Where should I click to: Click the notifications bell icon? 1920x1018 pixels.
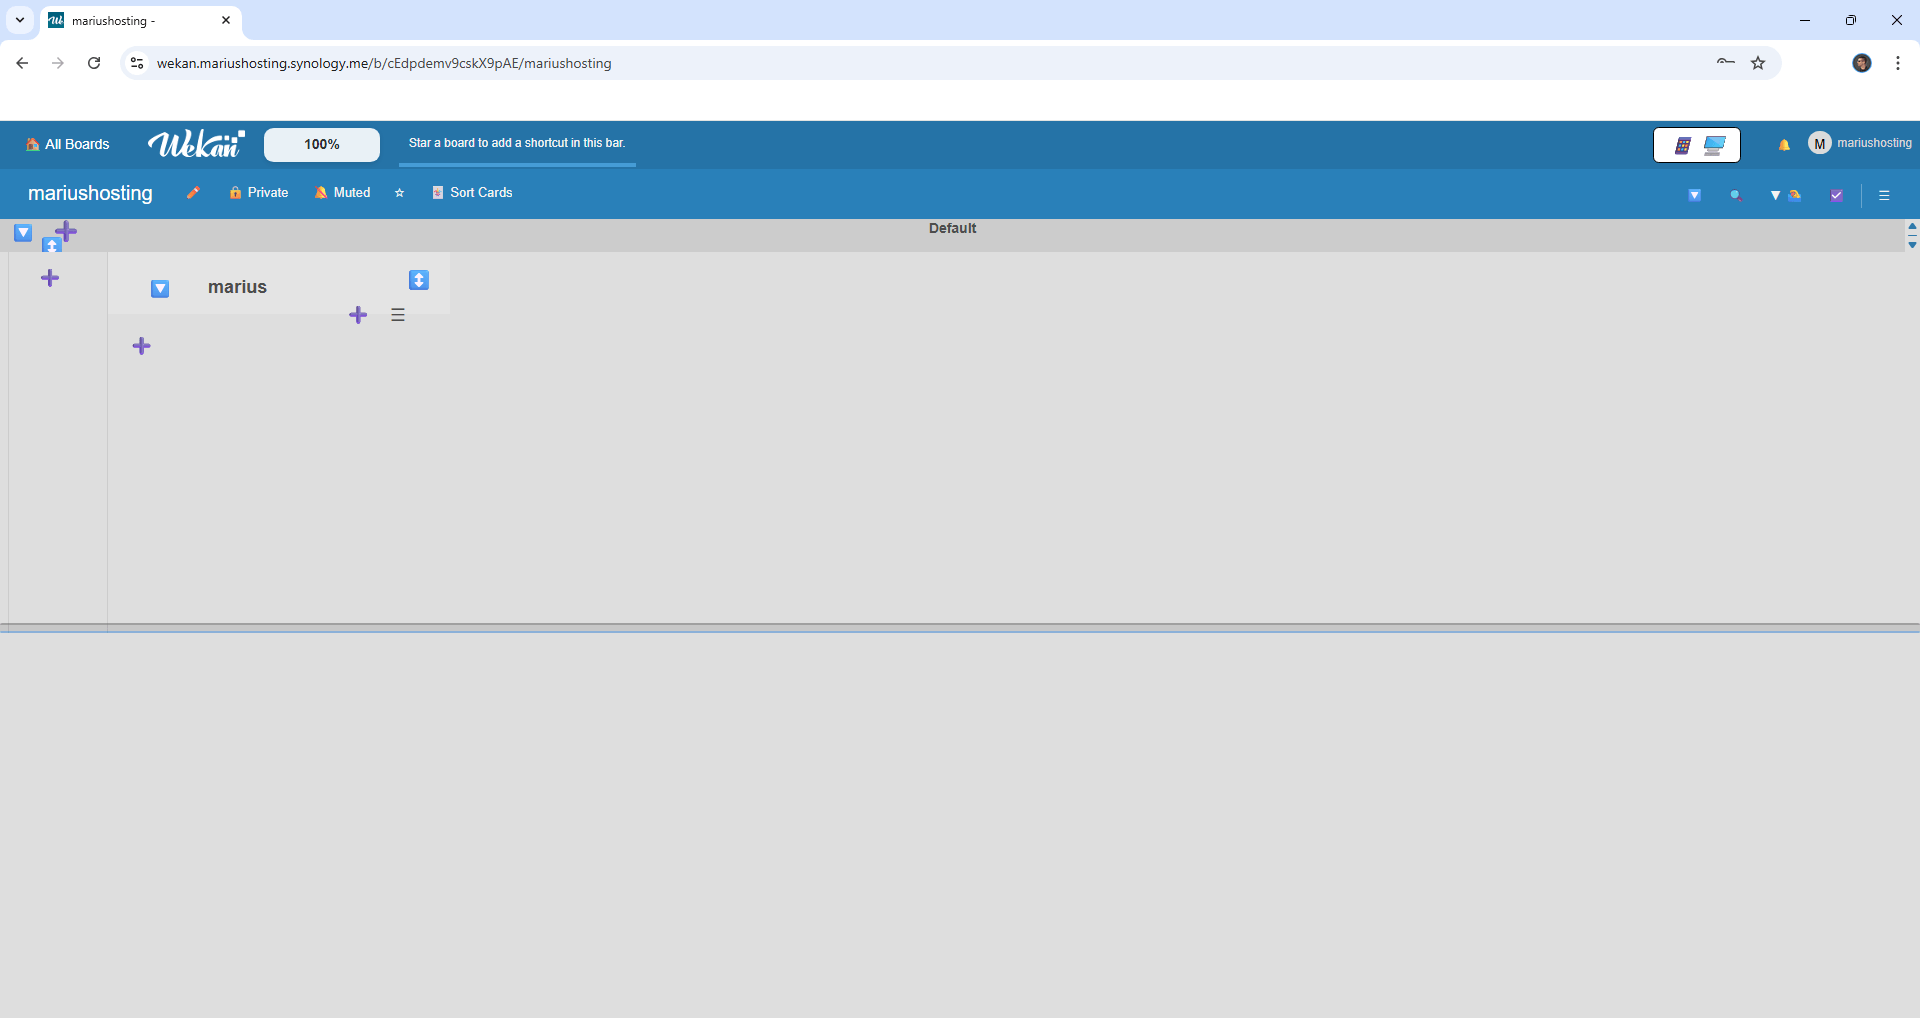[1784, 144]
